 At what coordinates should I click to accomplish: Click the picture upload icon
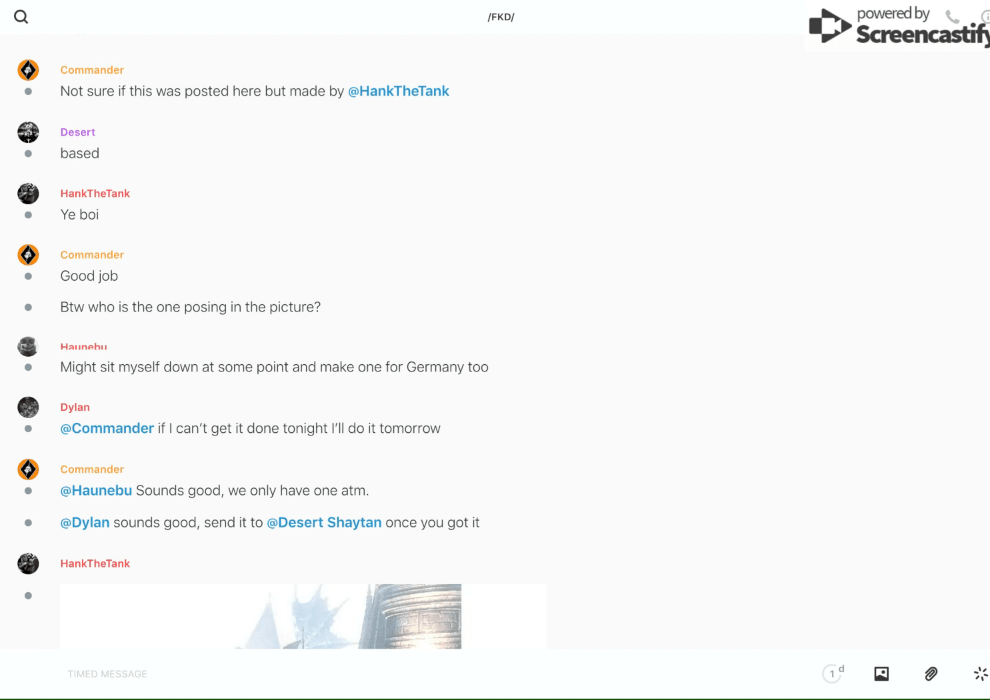point(881,674)
